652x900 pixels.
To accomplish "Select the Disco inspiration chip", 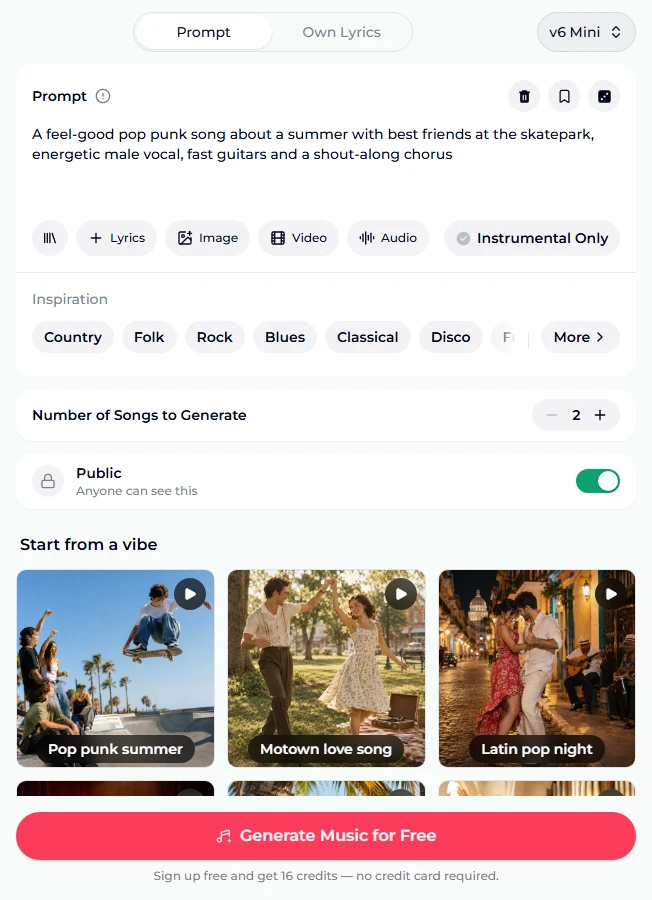I will click(451, 337).
